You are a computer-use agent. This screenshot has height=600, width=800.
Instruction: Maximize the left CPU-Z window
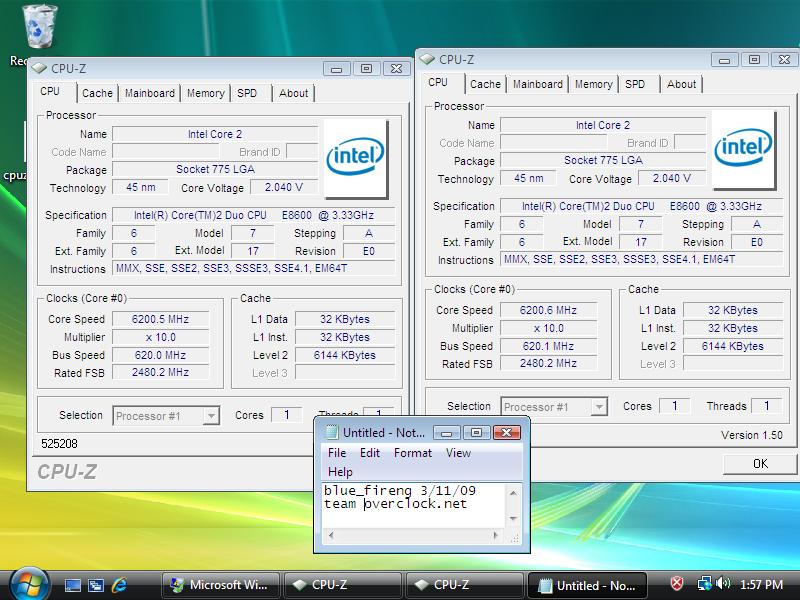pos(366,69)
